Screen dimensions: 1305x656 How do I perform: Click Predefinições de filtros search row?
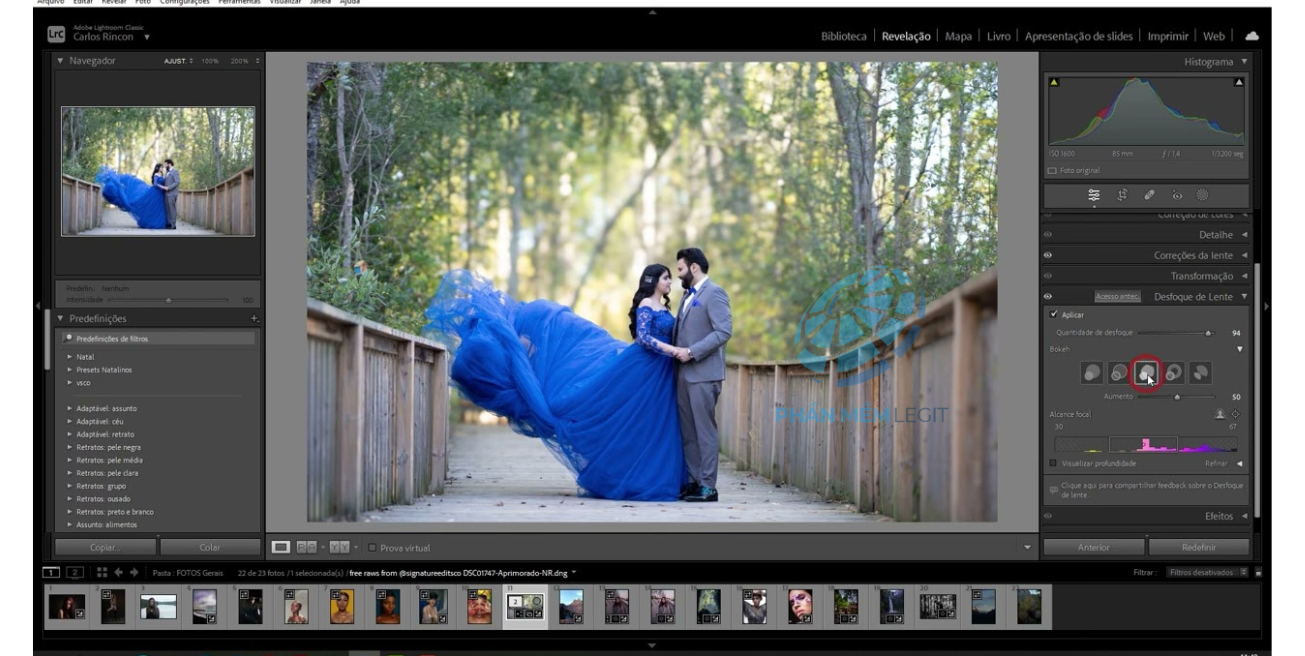coord(159,339)
